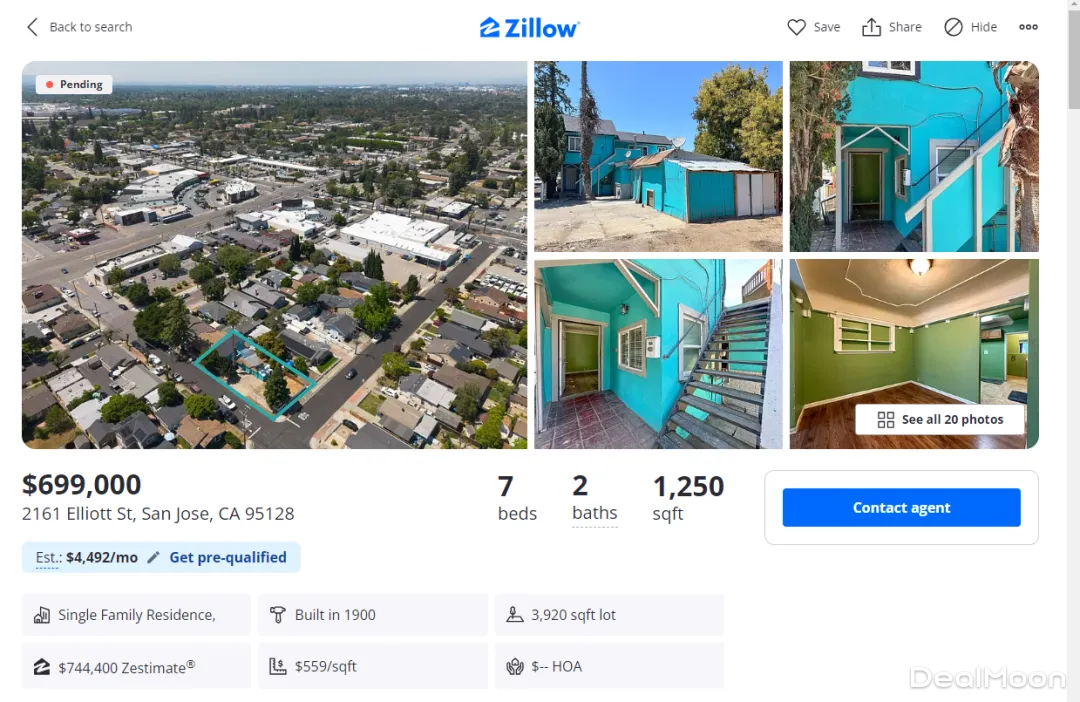Click the back arrow icon
Screen dimensions: 1080x702
[32, 27]
